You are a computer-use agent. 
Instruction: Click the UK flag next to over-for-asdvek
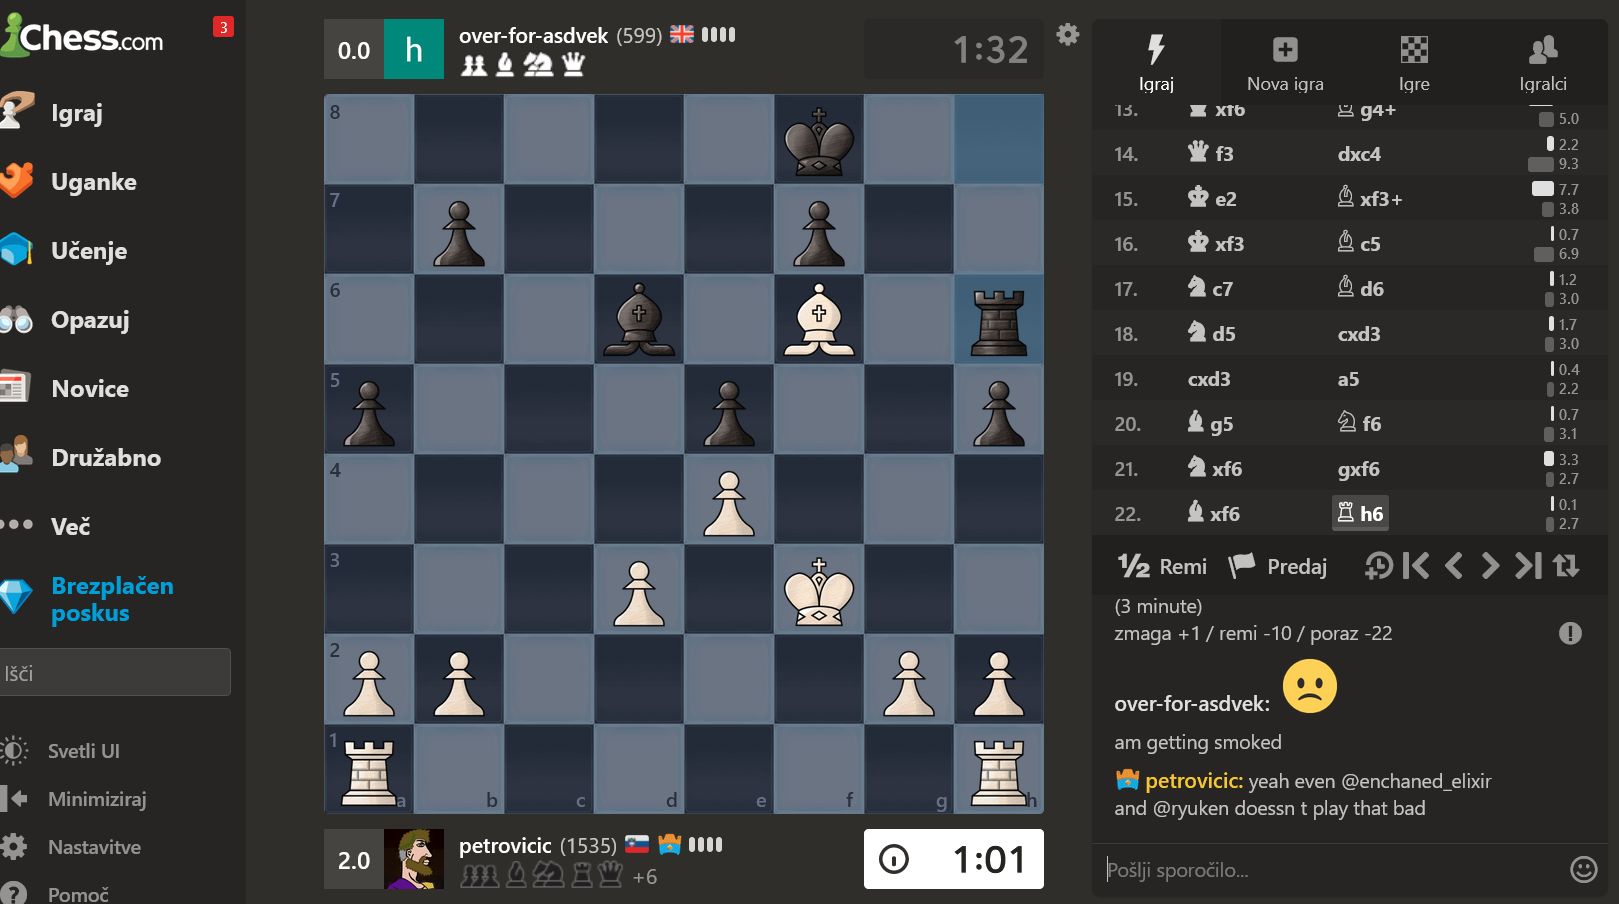pyautogui.click(x=682, y=34)
